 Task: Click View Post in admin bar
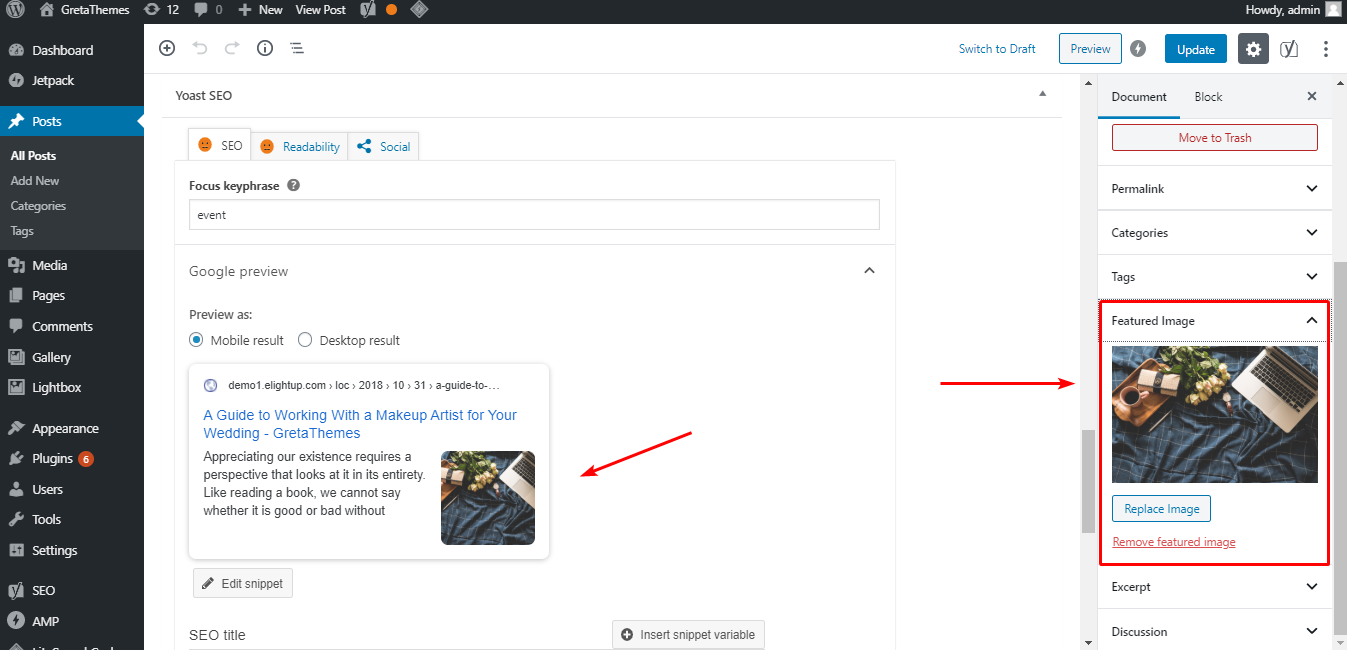(x=320, y=10)
